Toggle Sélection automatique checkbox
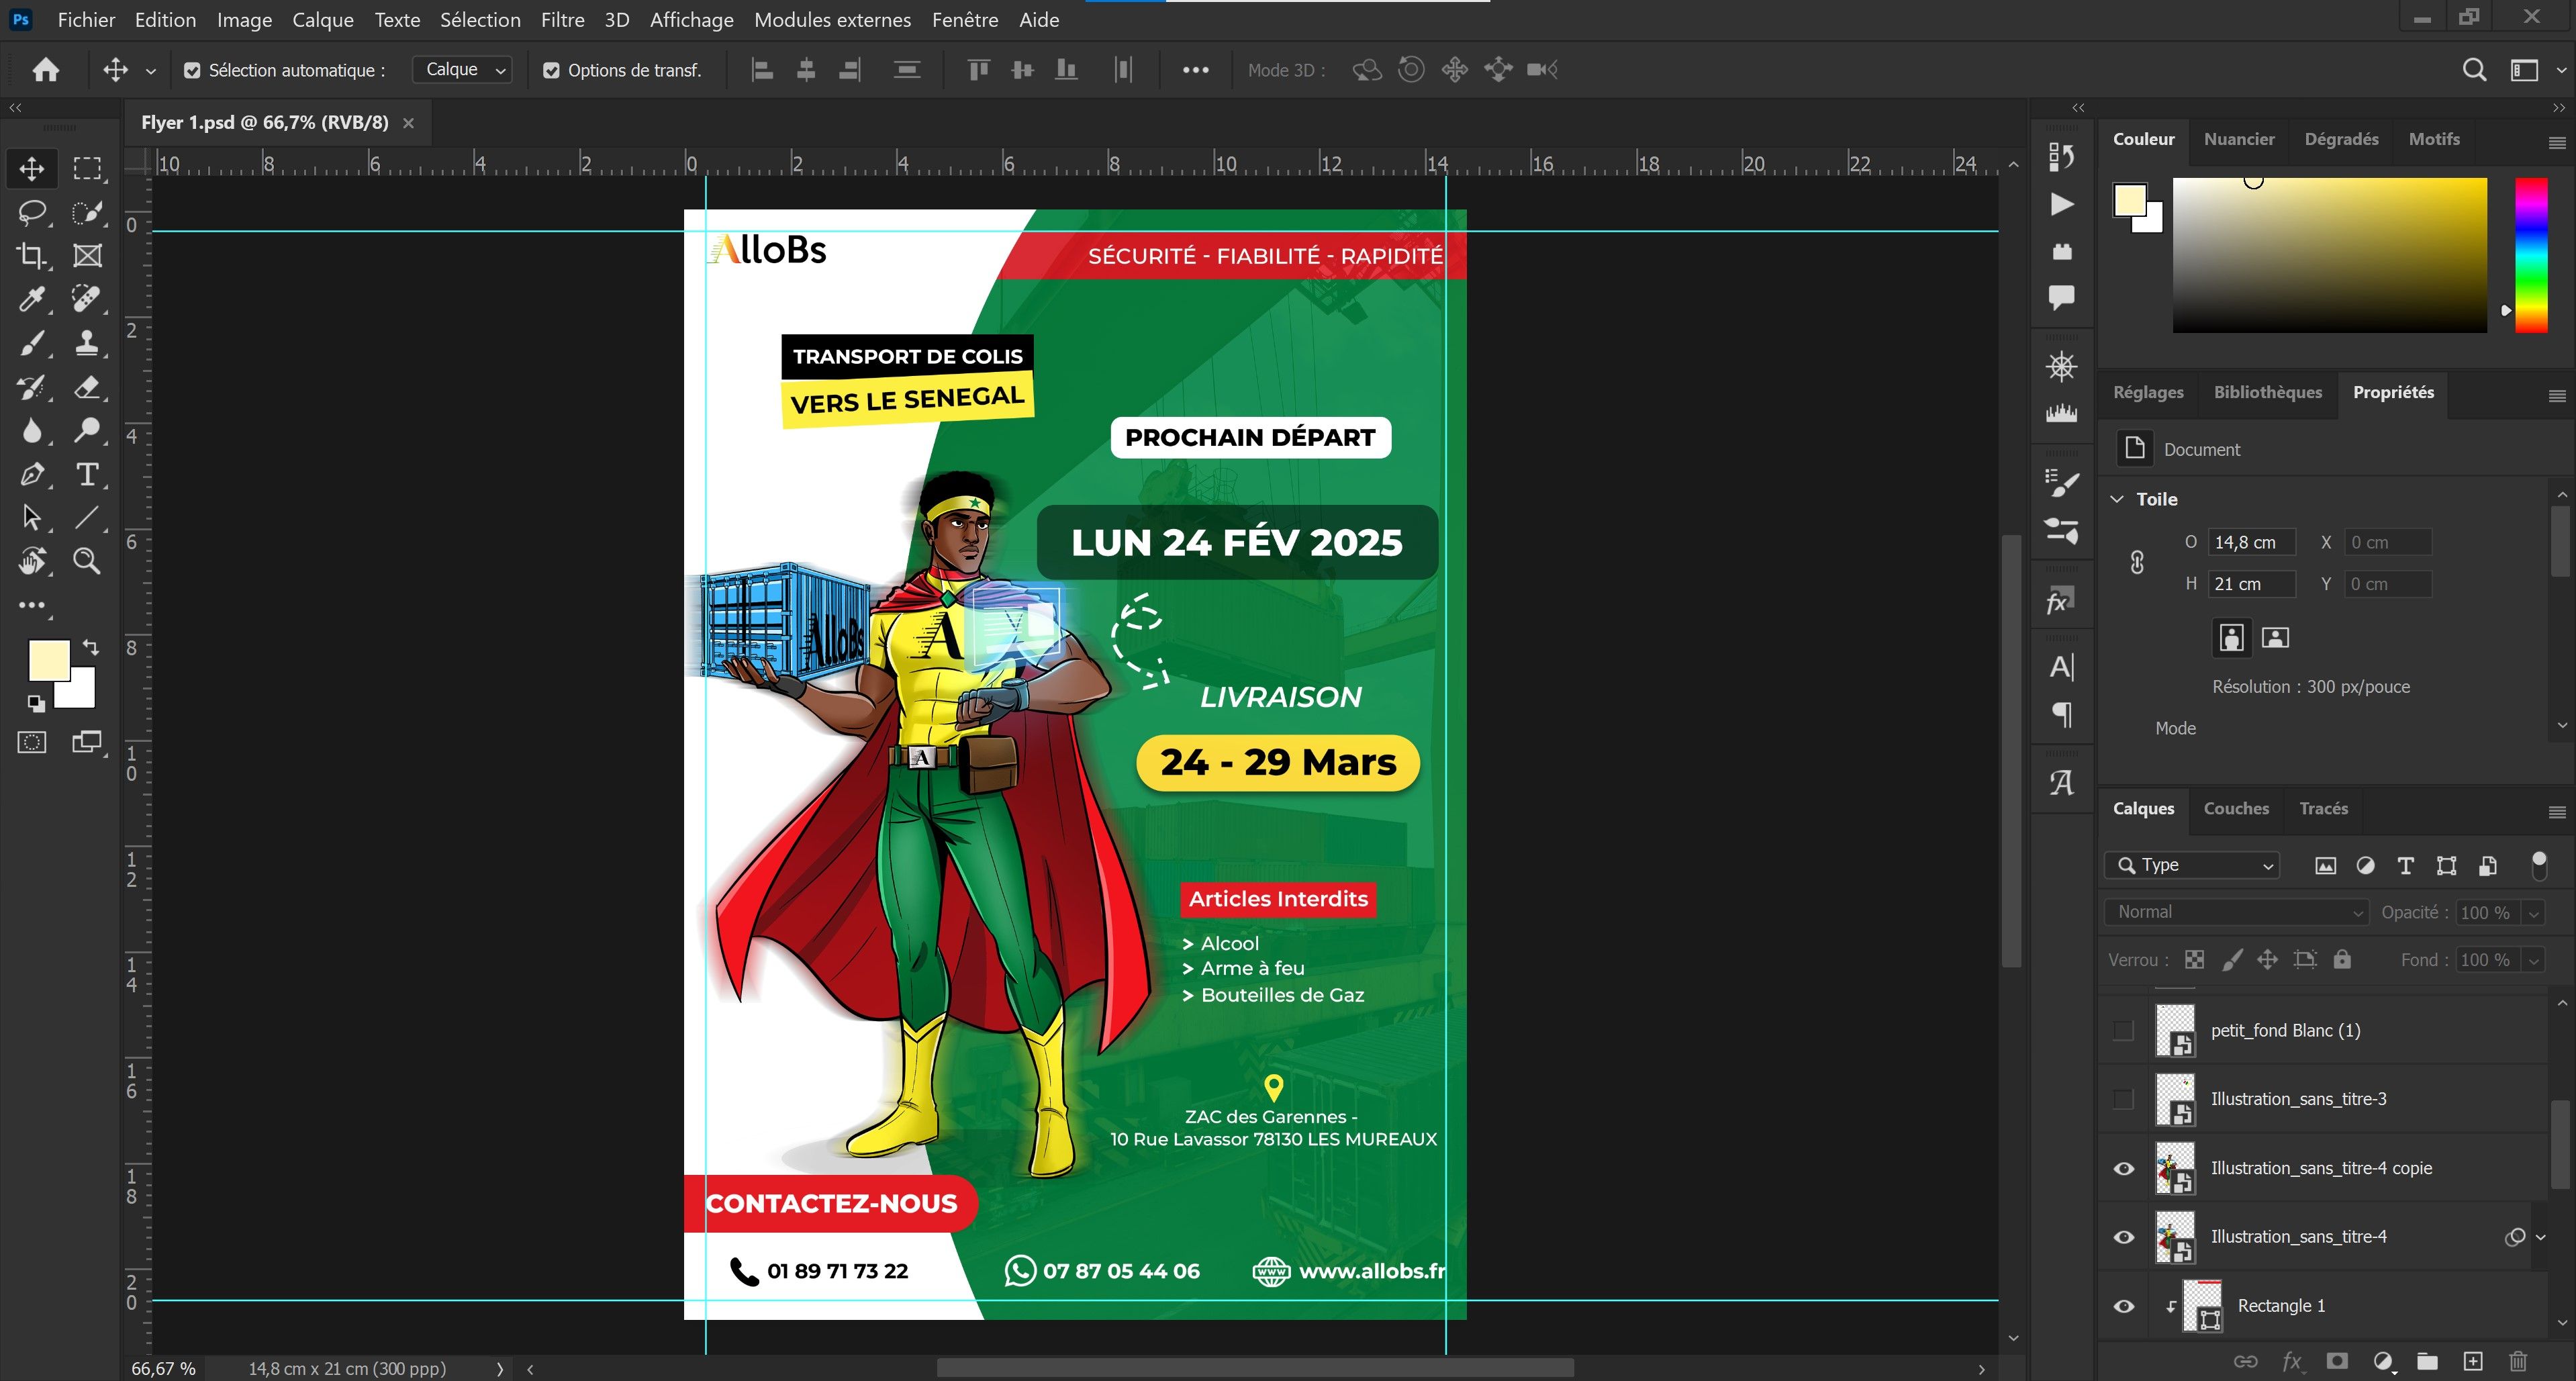Viewport: 2576px width, 1381px height. (192, 70)
